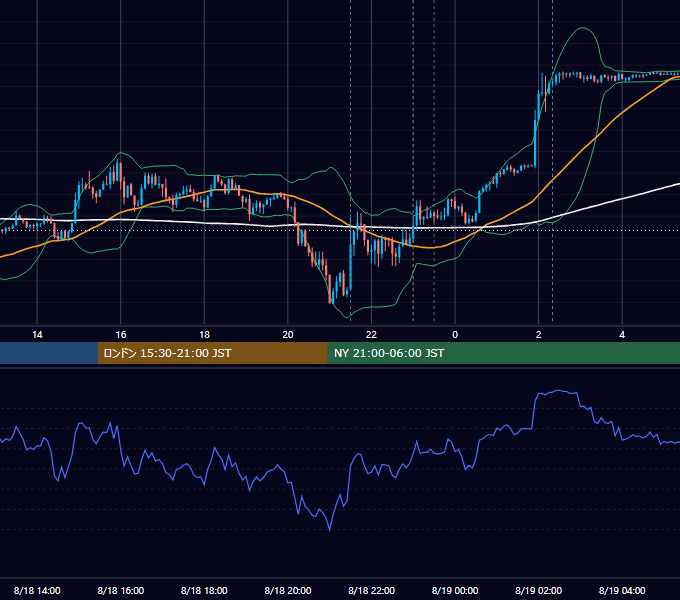Click the 8/18 18:00 label on the lower time axis

pos(204,590)
